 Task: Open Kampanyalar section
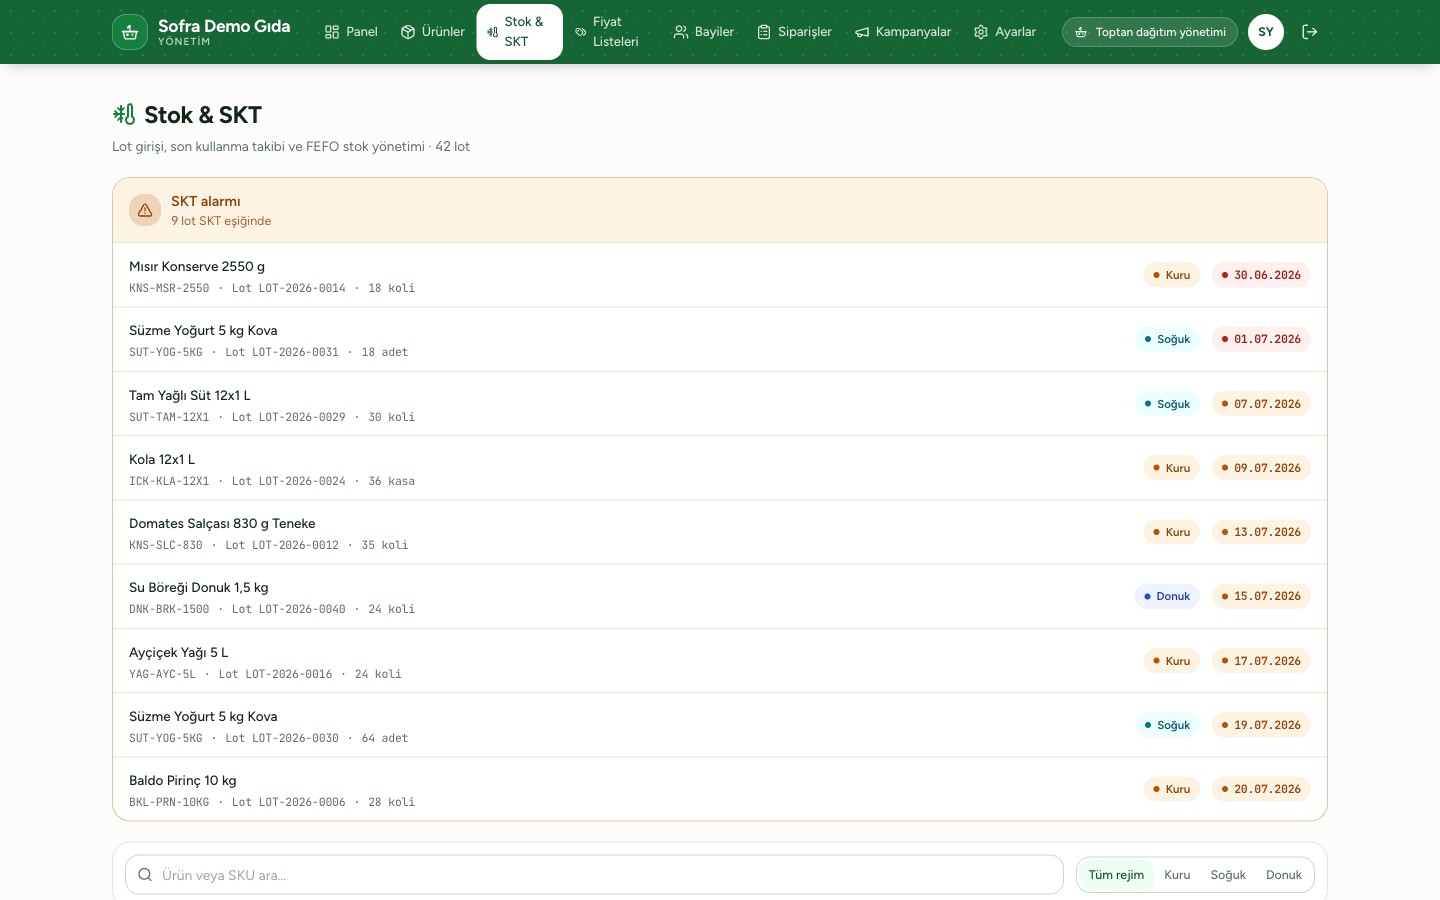(x=903, y=32)
